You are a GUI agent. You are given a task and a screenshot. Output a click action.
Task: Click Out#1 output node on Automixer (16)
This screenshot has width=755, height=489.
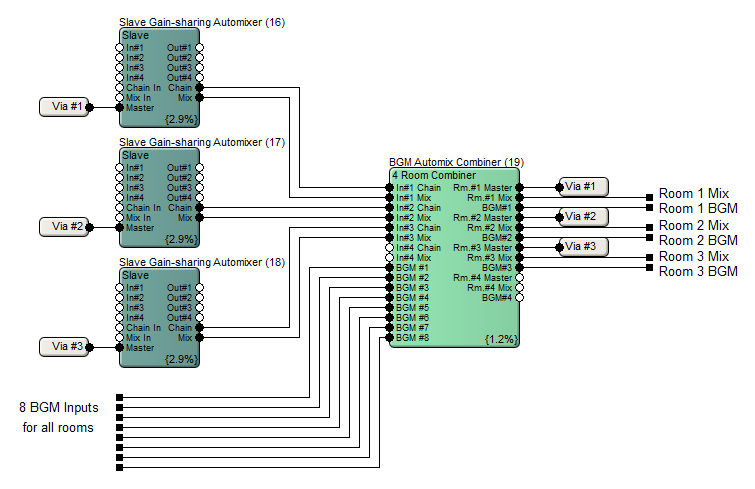tap(199, 48)
